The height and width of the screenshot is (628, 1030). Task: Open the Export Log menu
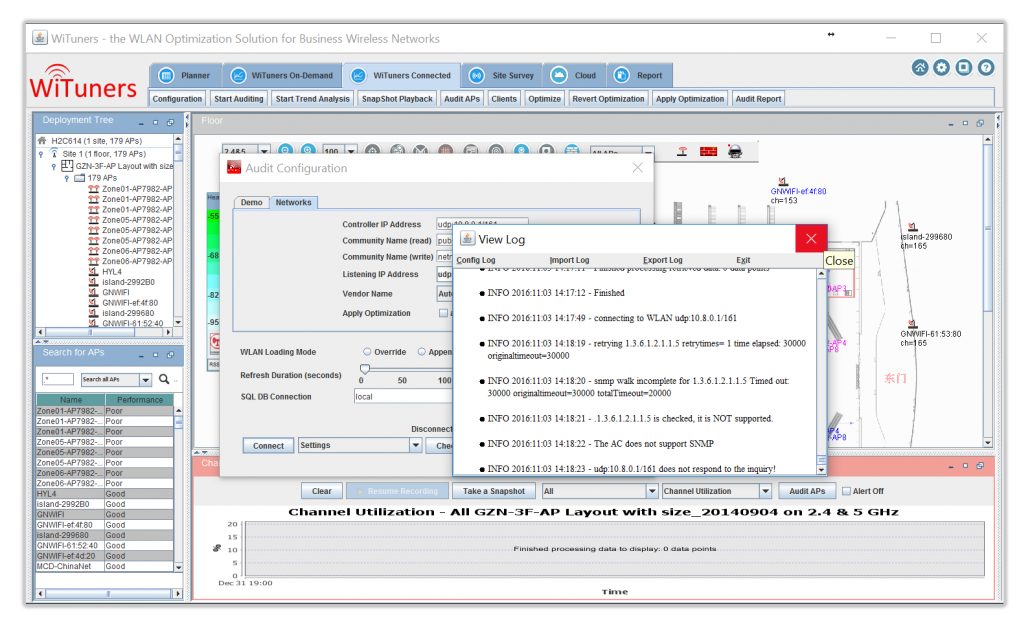pos(663,260)
